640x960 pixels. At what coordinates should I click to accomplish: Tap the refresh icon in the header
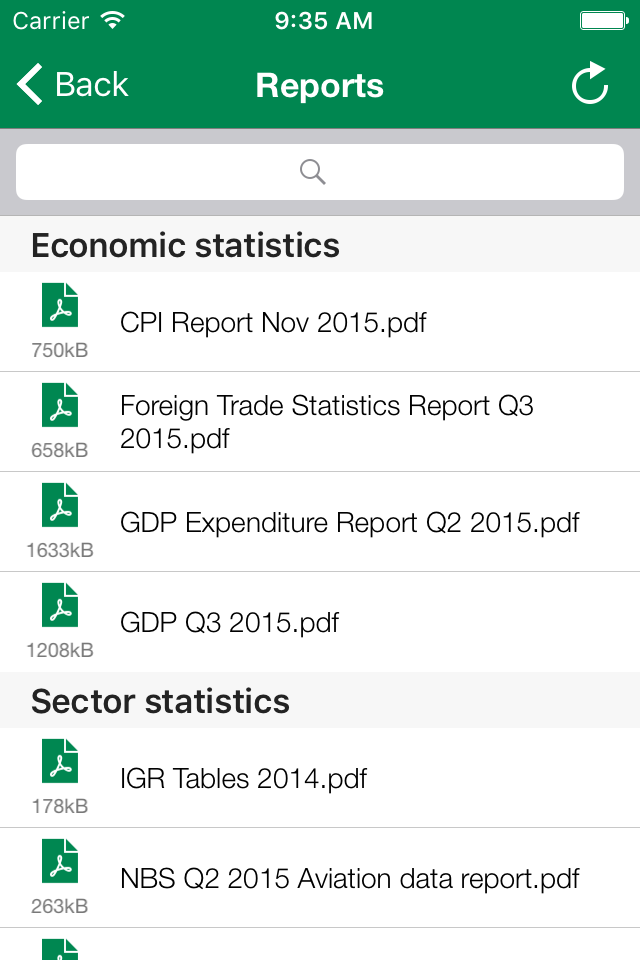pyautogui.click(x=590, y=84)
